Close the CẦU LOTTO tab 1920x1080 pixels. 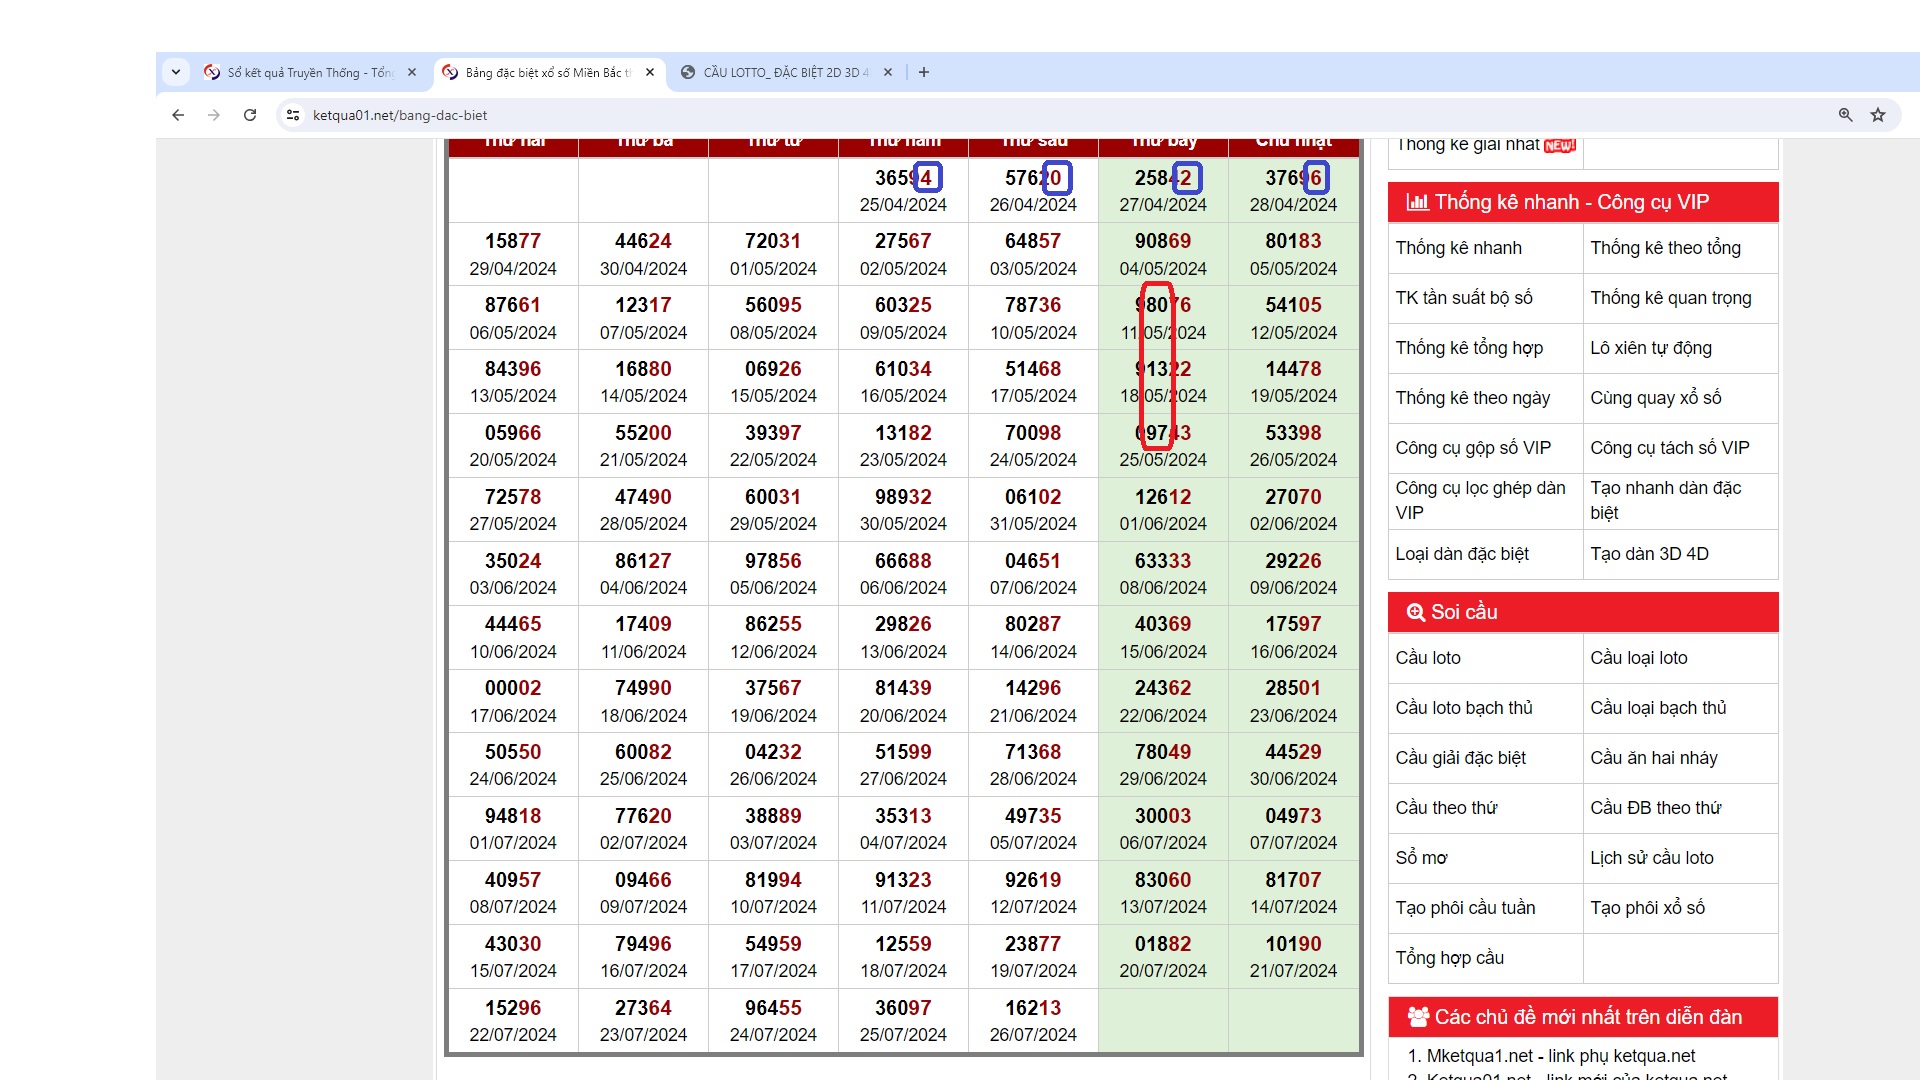pos(888,72)
